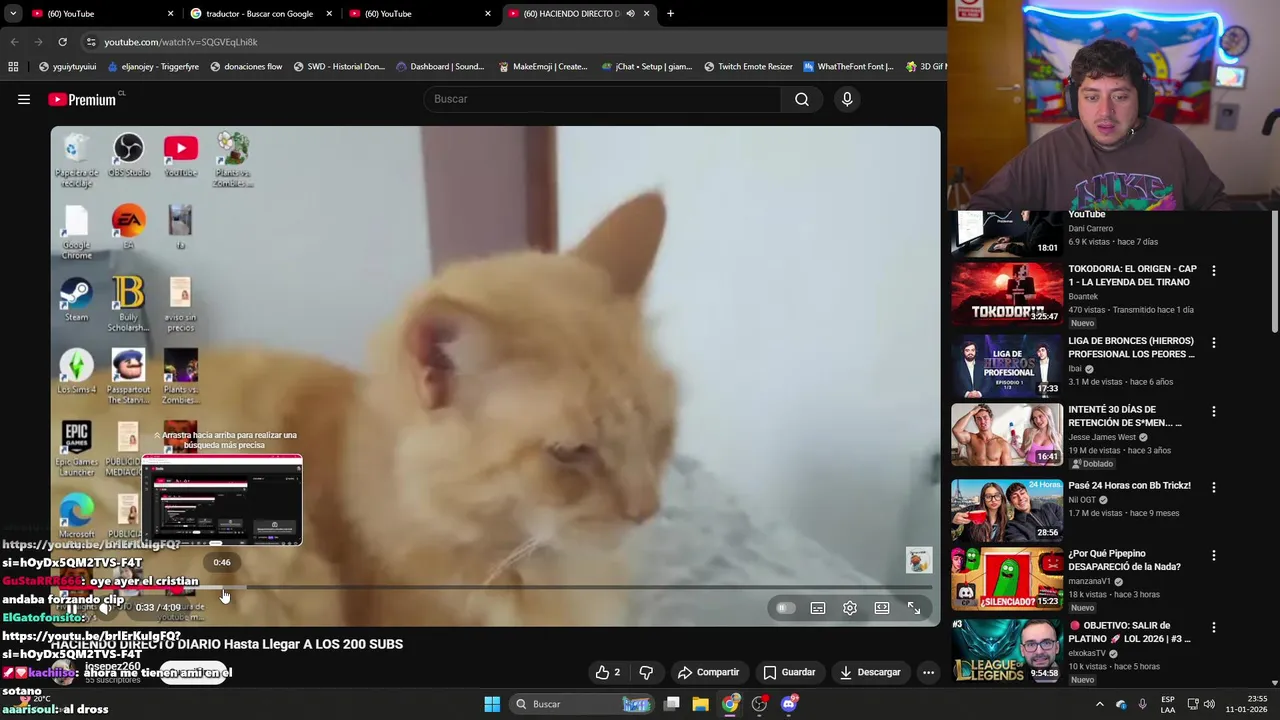This screenshot has height=720, width=1280.
Task: Dislike the video with thumbs down
Action: [x=646, y=672]
